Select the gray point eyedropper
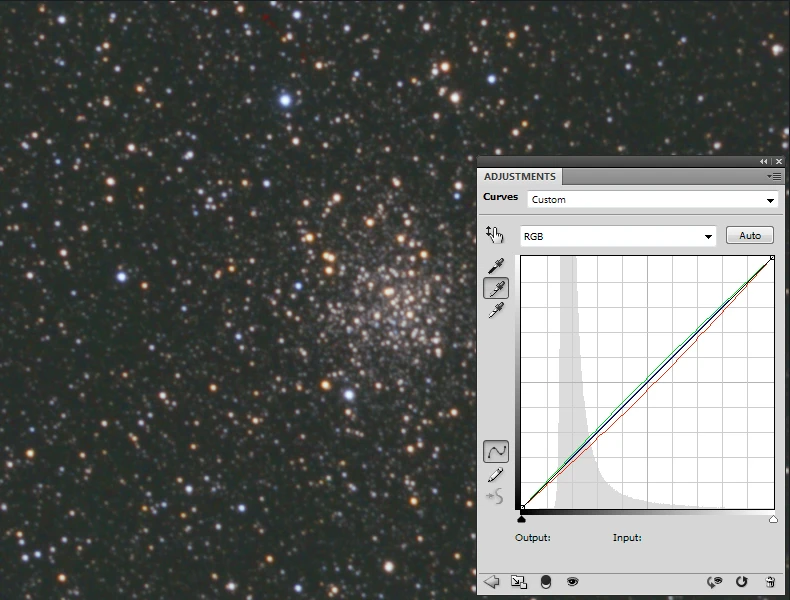The height and width of the screenshot is (600, 790). click(x=495, y=288)
